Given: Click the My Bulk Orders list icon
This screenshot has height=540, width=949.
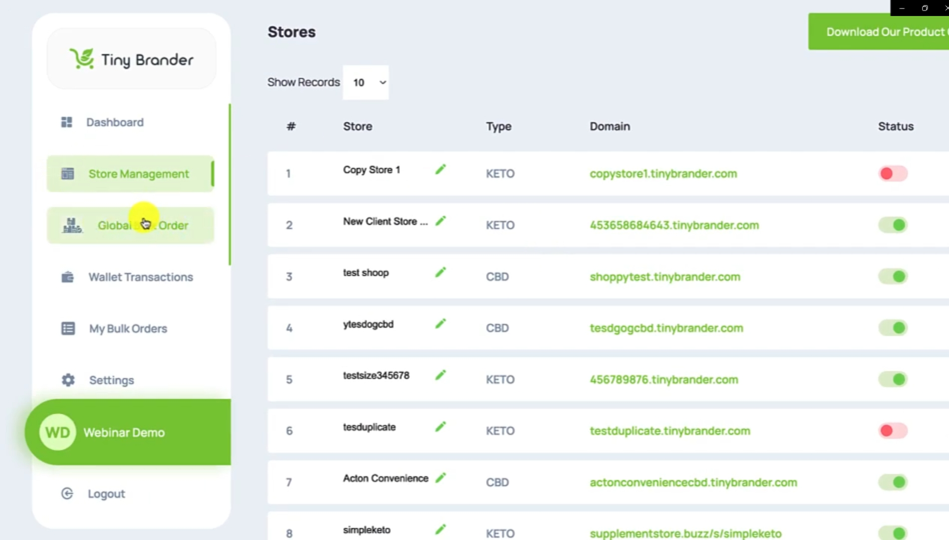Looking at the screenshot, I should 68,329.
